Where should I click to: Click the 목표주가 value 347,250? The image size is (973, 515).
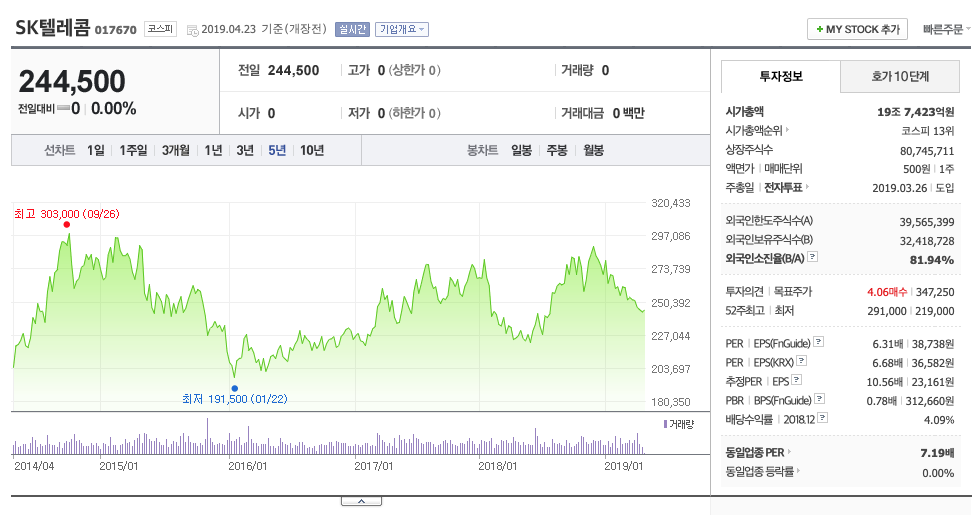pyautogui.click(x=935, y=292)
